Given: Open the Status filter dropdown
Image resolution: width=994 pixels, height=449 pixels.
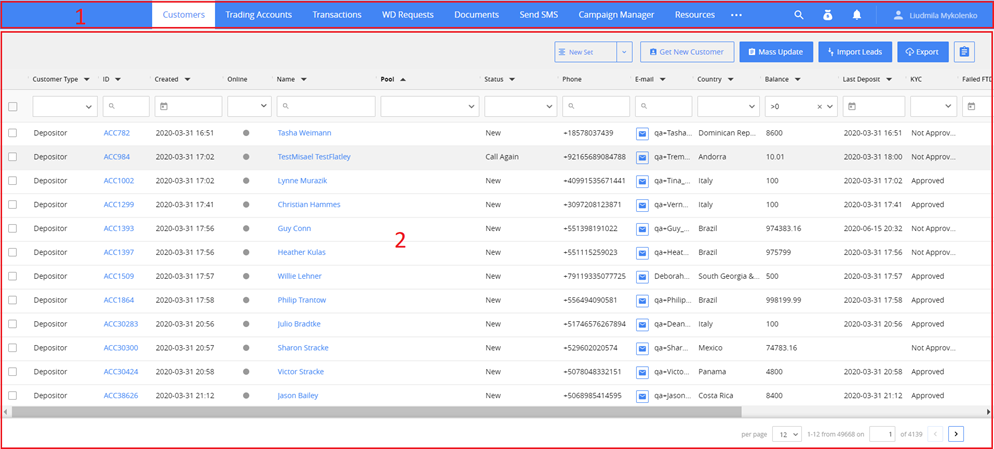Looking at the screenshot, I should (520, 106).
